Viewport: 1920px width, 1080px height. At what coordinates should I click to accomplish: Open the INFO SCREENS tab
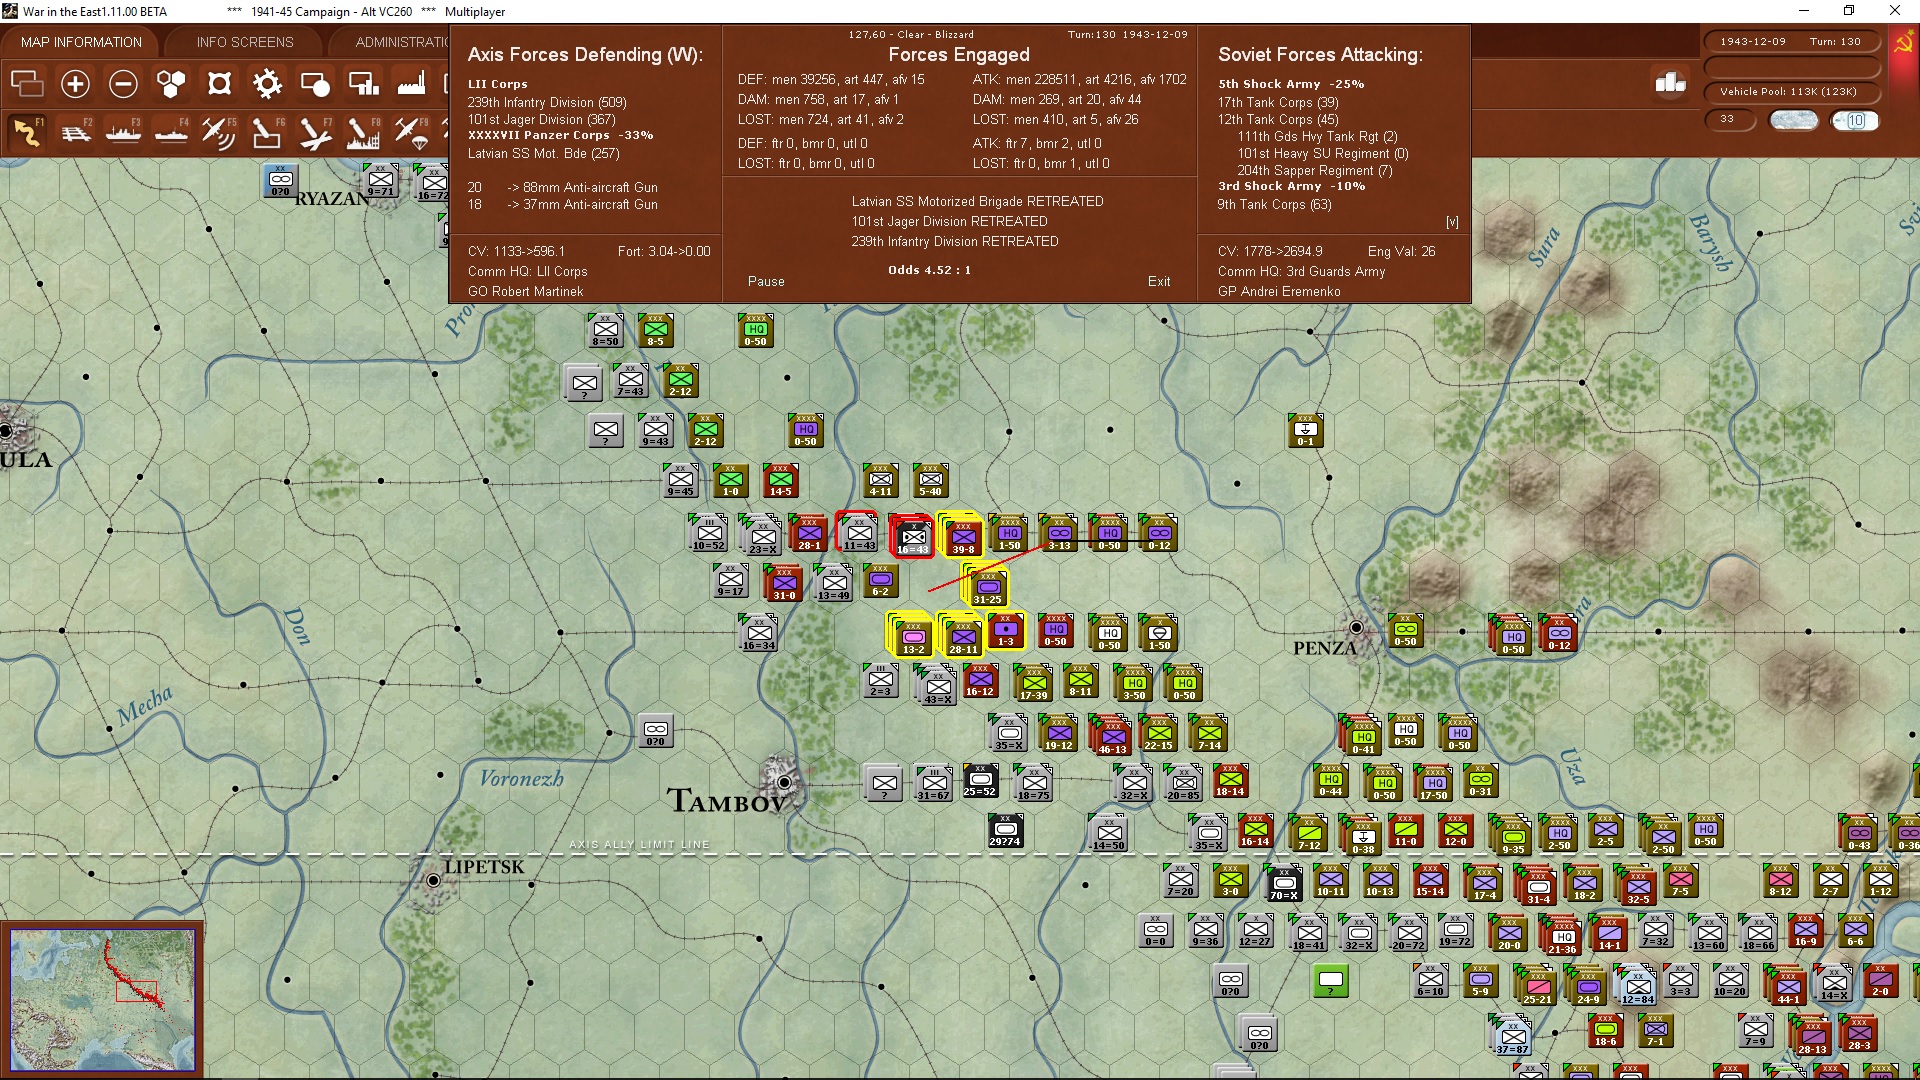coord(245,42)
